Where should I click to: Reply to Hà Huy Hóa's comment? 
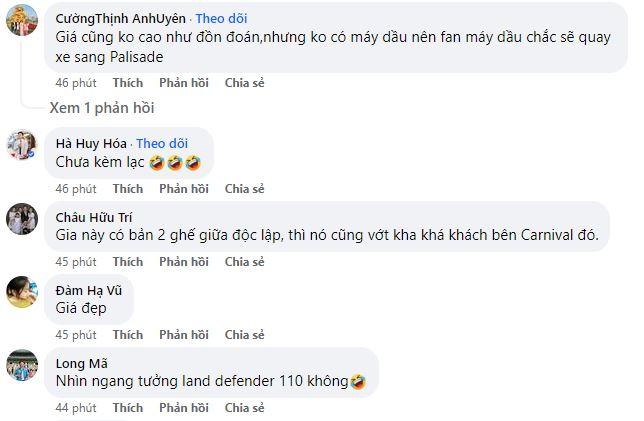(x=183, y=189)
